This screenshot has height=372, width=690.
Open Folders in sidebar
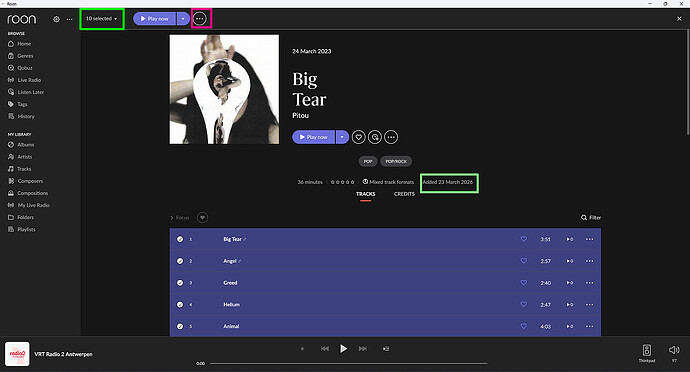pos(21,217)
